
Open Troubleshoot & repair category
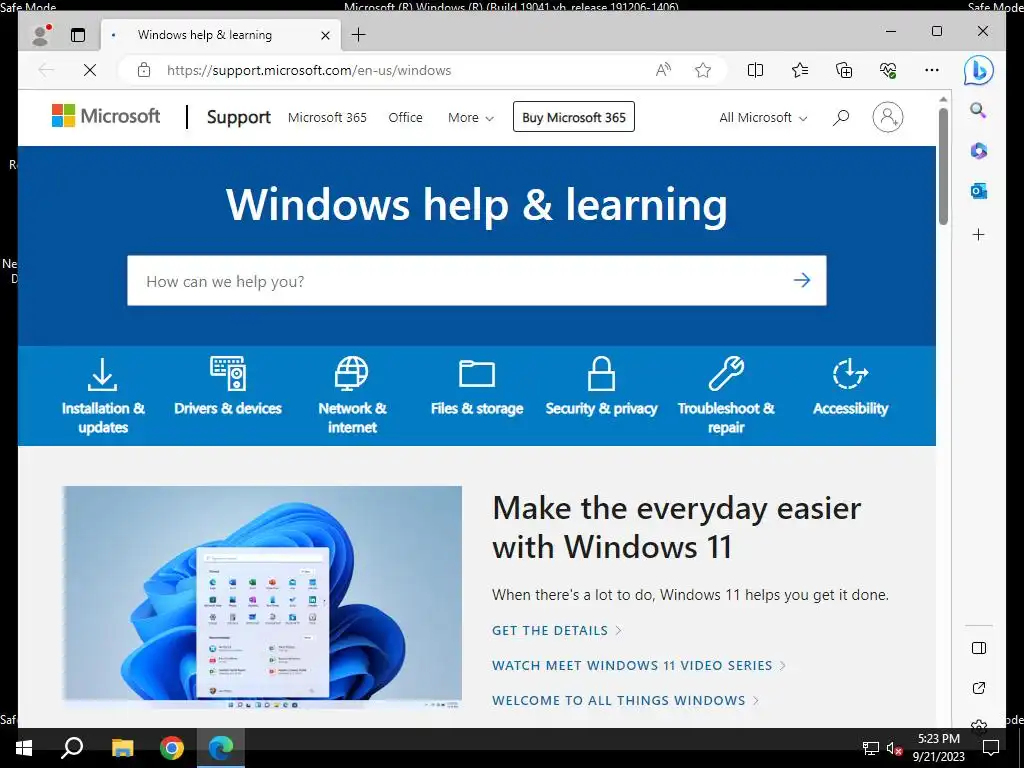(726, 396)
